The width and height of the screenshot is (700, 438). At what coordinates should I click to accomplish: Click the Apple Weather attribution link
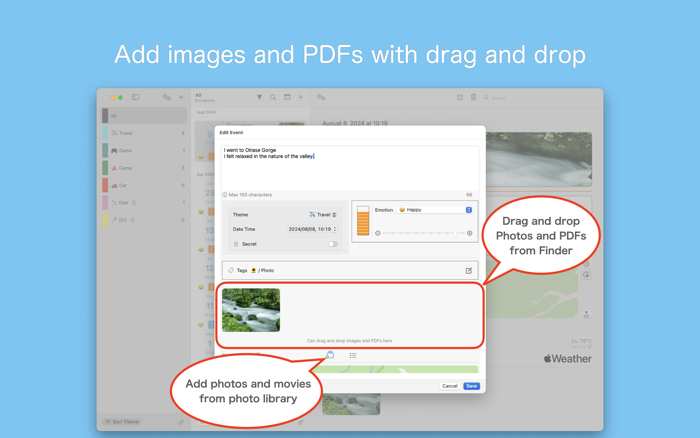pos(567,359)
